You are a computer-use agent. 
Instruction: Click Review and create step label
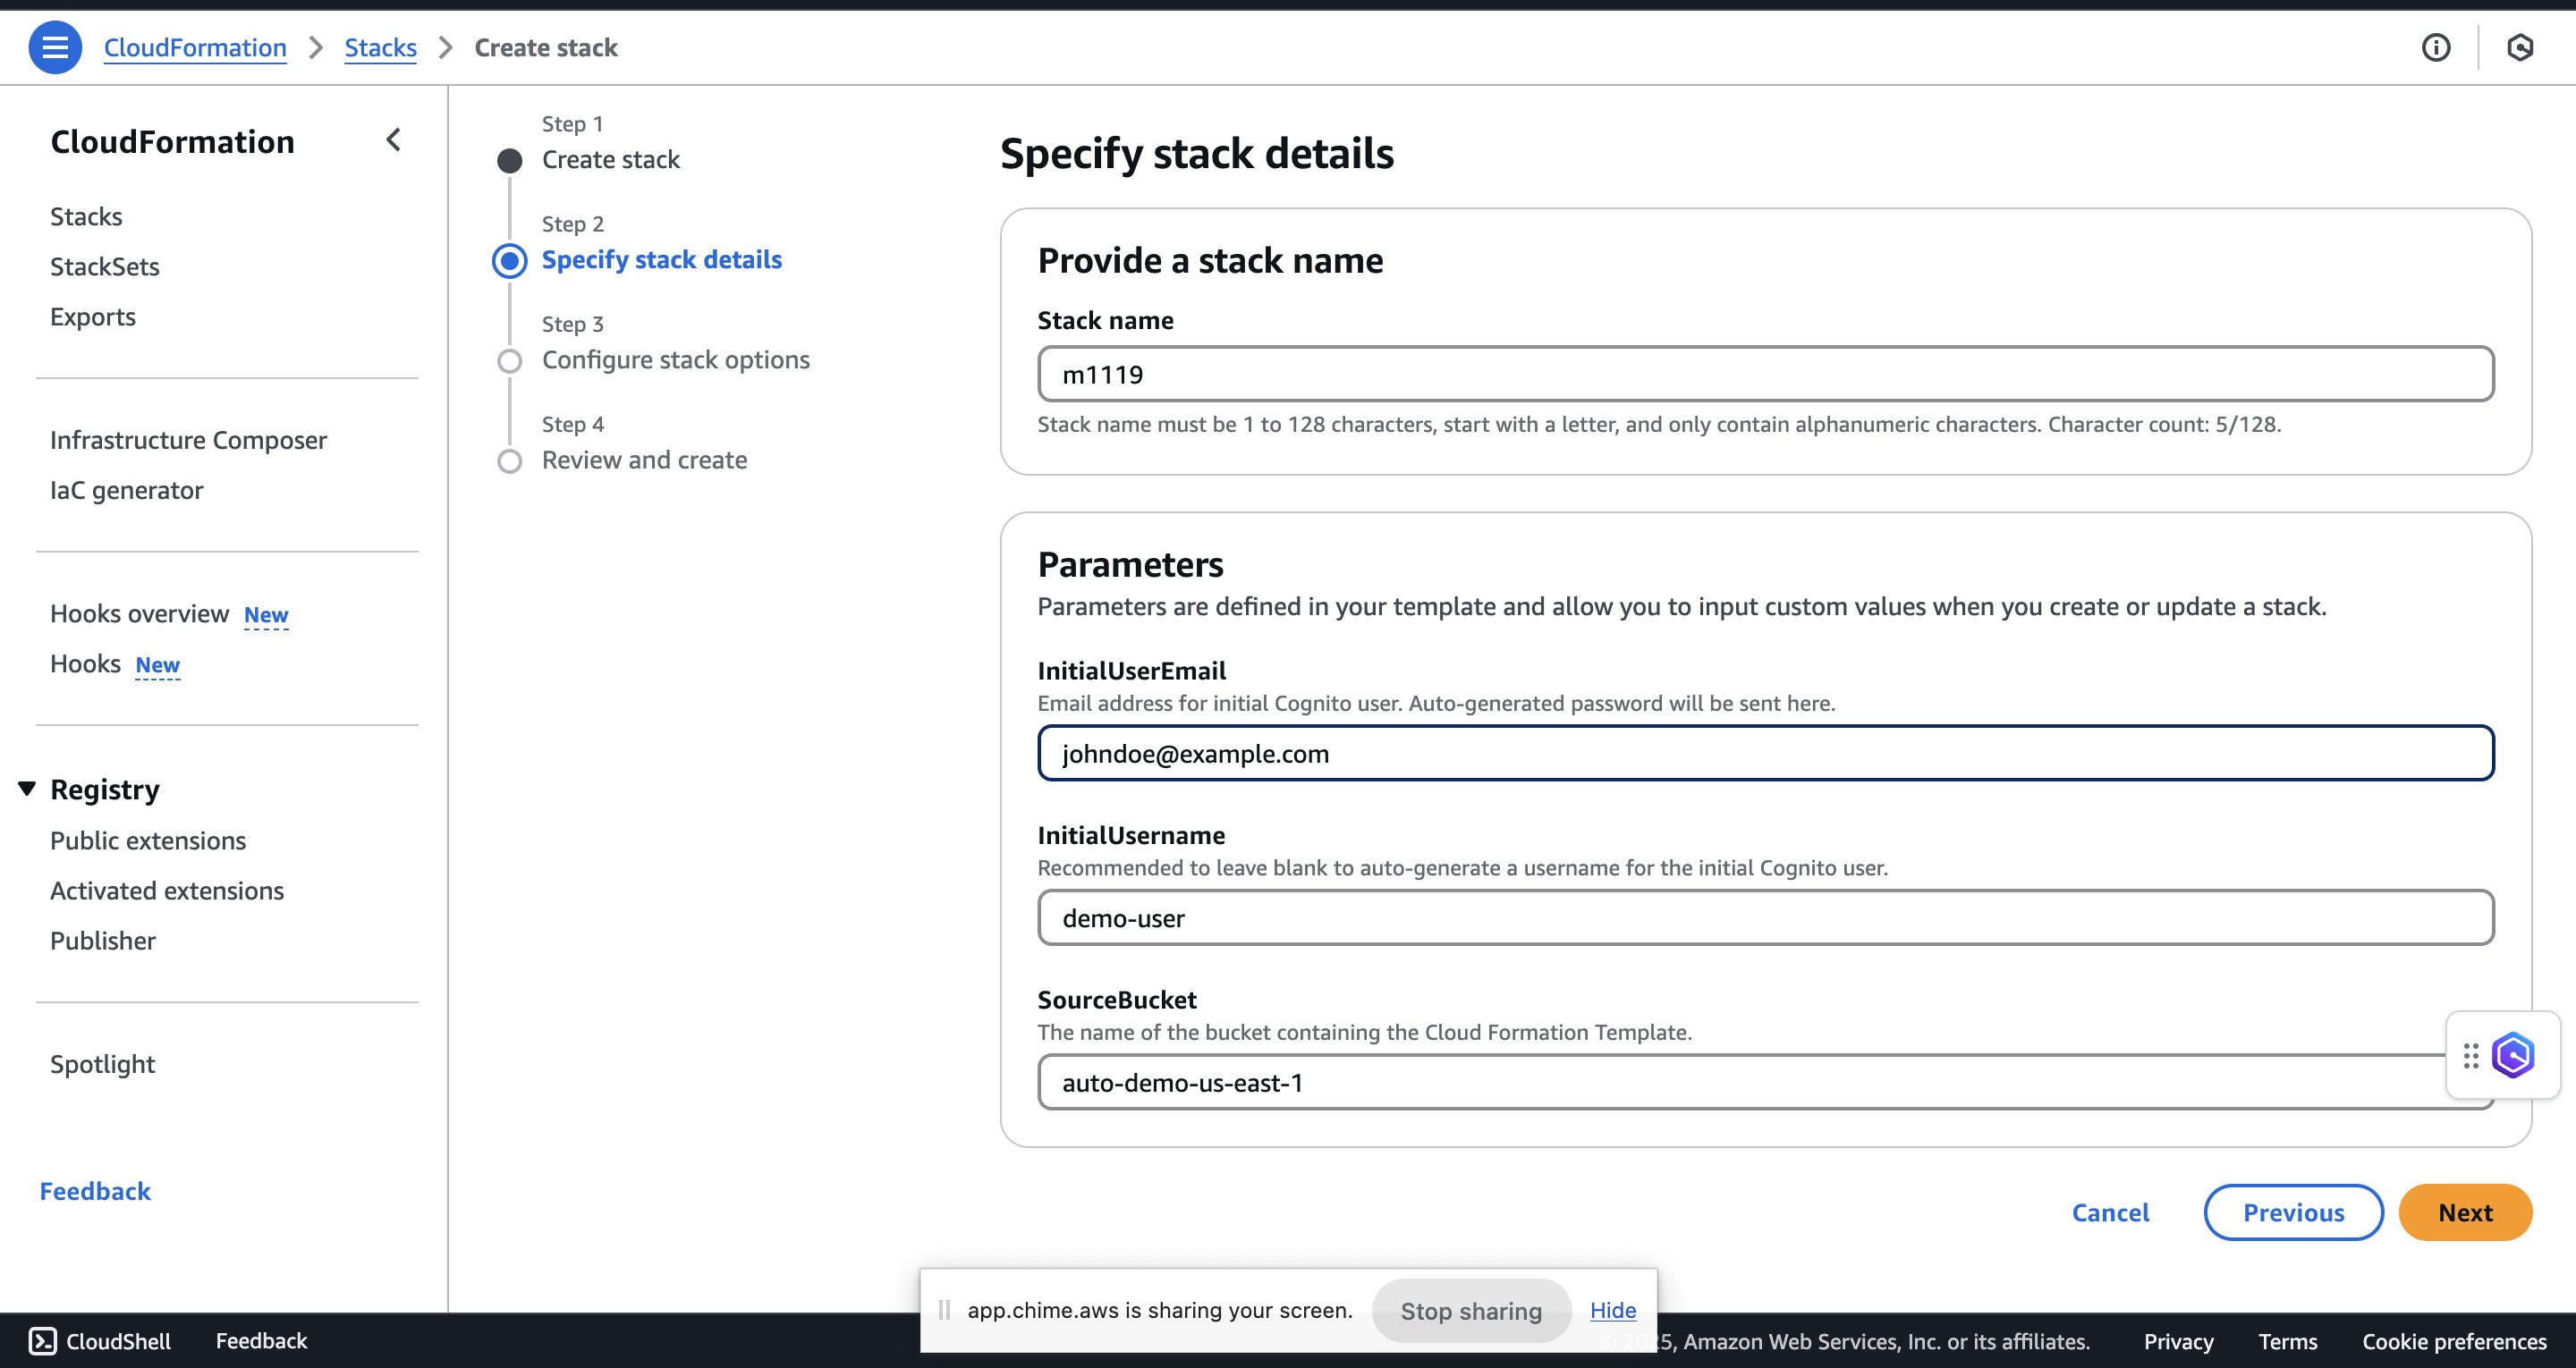645,459
